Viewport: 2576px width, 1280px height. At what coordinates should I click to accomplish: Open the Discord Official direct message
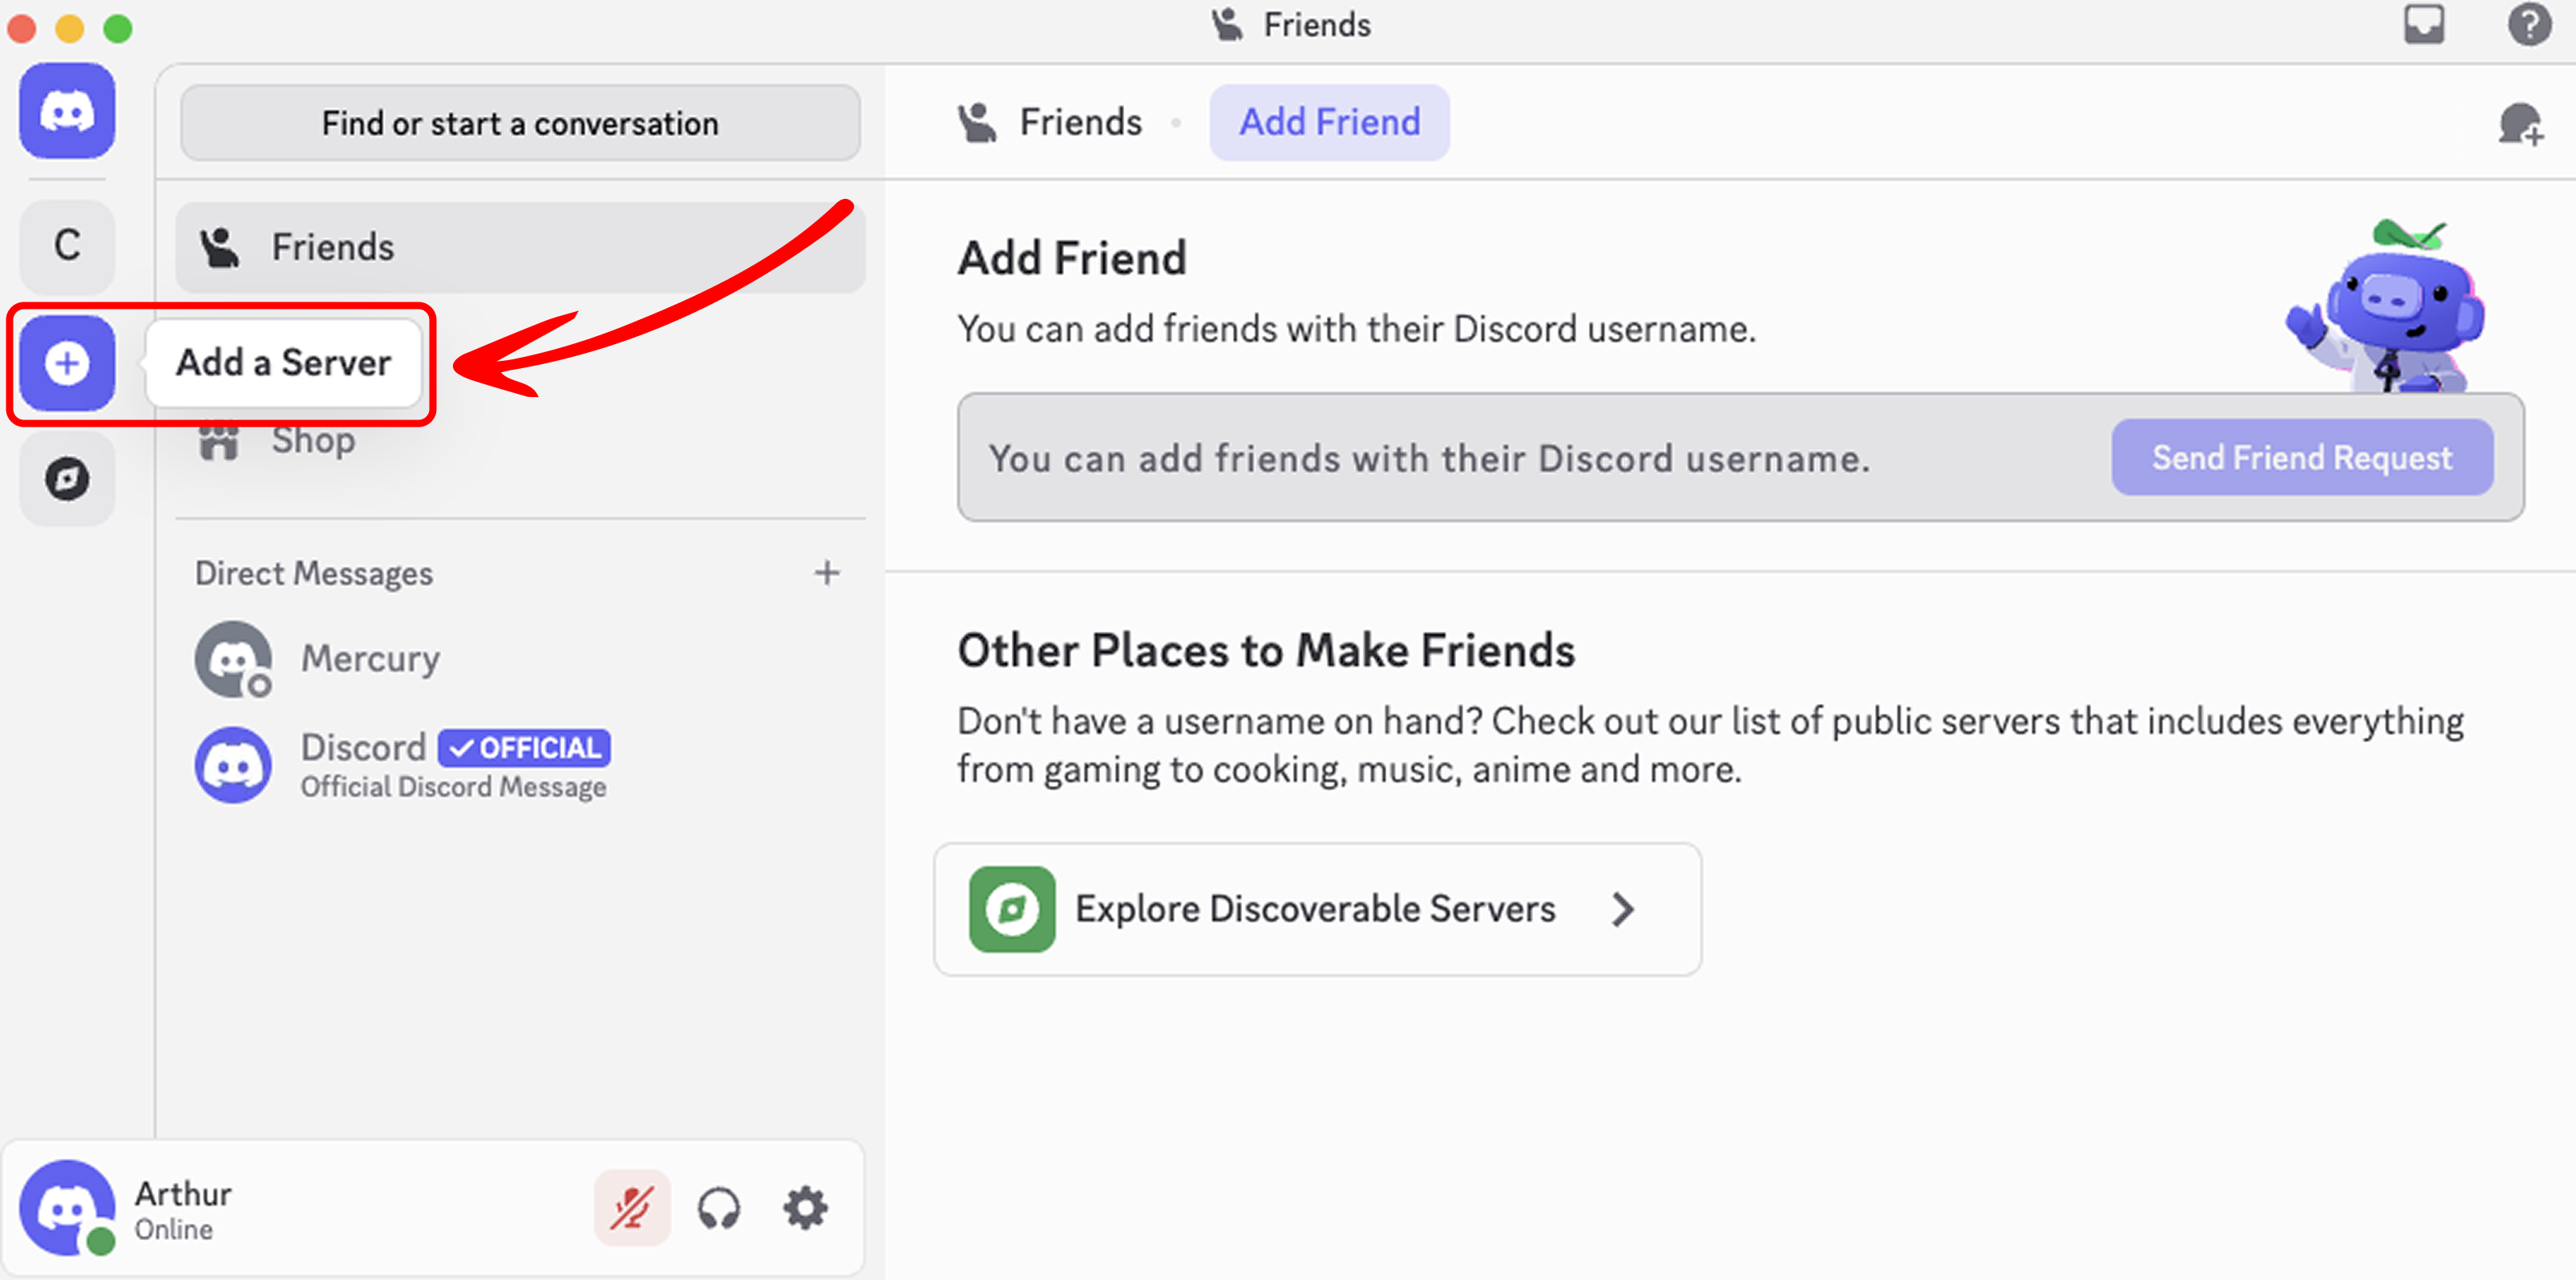coord(520,765)
